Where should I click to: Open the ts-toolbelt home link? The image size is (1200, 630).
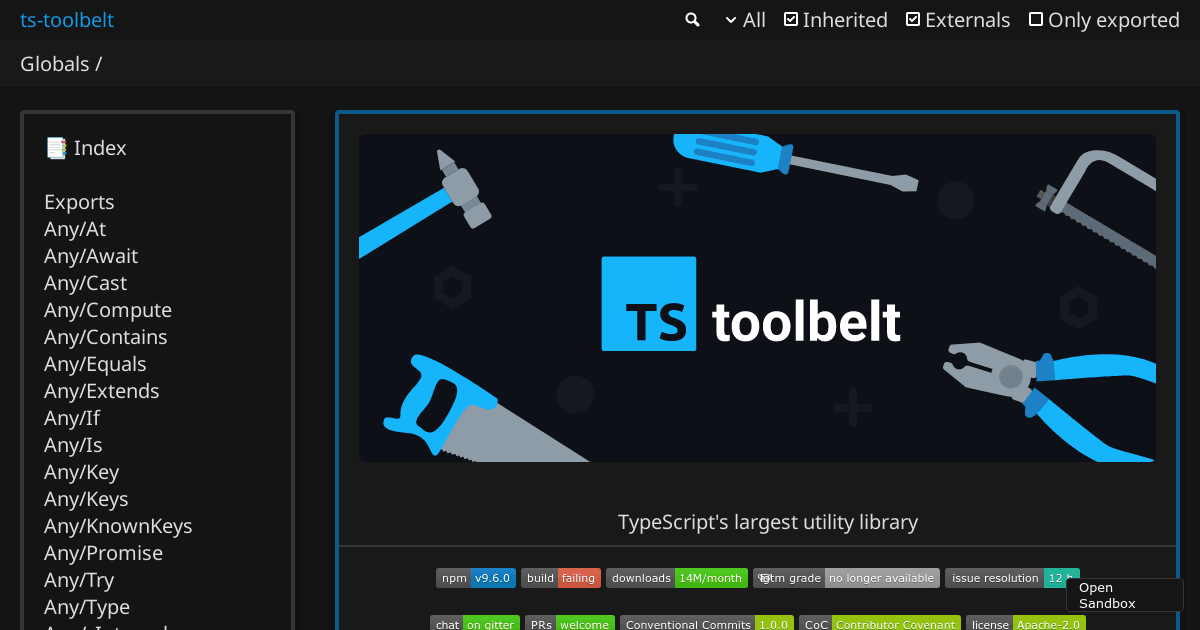point(67,19)
